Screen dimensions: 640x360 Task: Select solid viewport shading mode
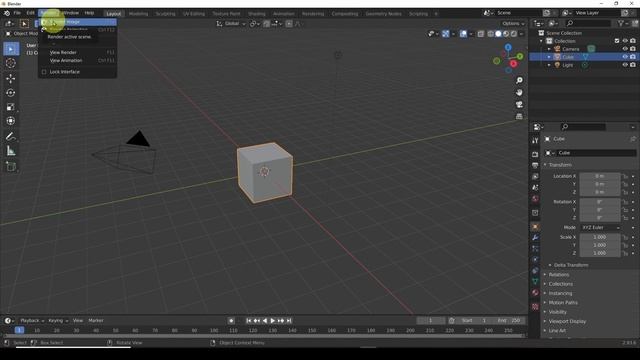point(498,34)
